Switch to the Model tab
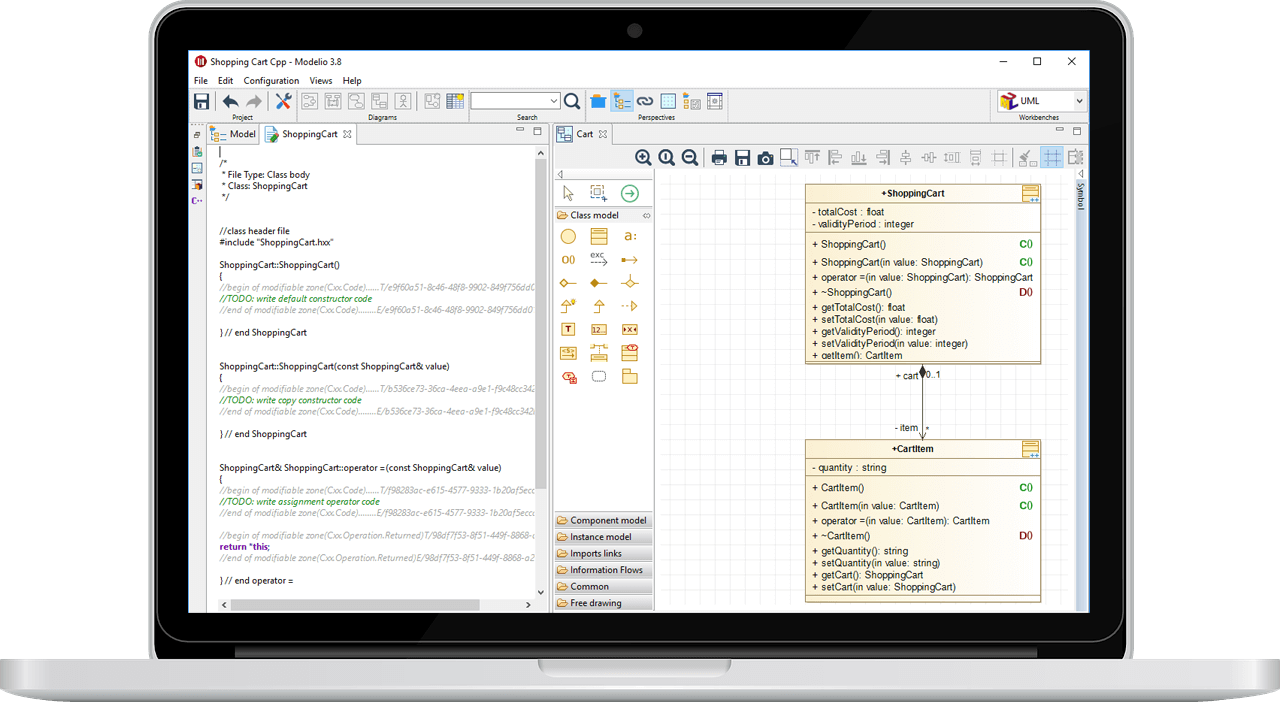The height and width of the screenshot is (702, 1280). coord(233,134)
